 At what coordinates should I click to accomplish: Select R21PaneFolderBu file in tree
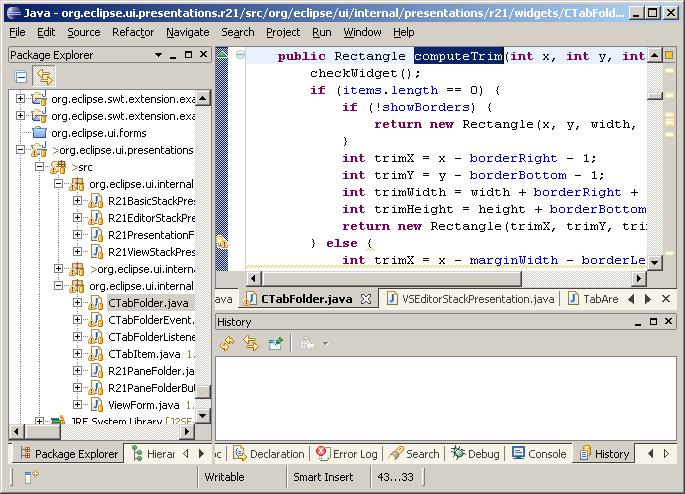click(151, 388)
